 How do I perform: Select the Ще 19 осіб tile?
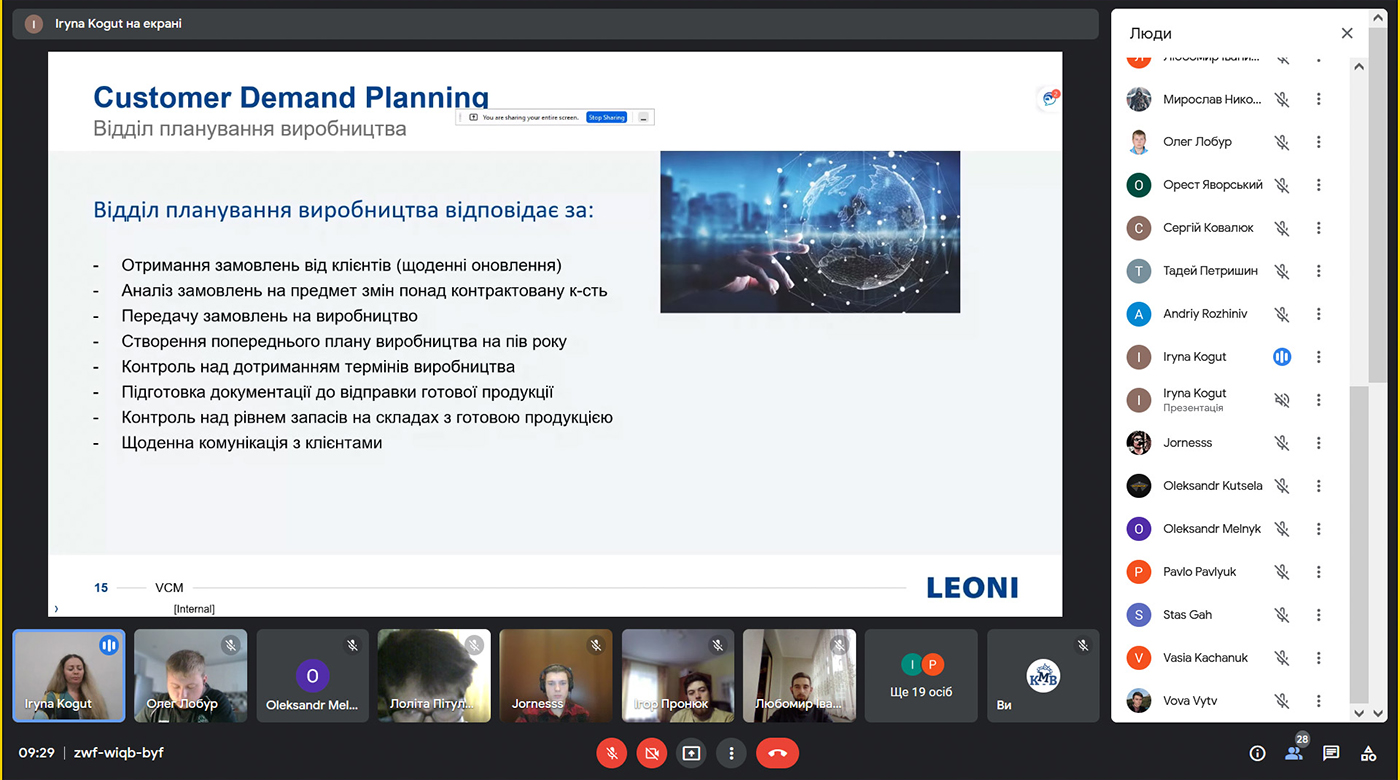click(x=921, y=675)
